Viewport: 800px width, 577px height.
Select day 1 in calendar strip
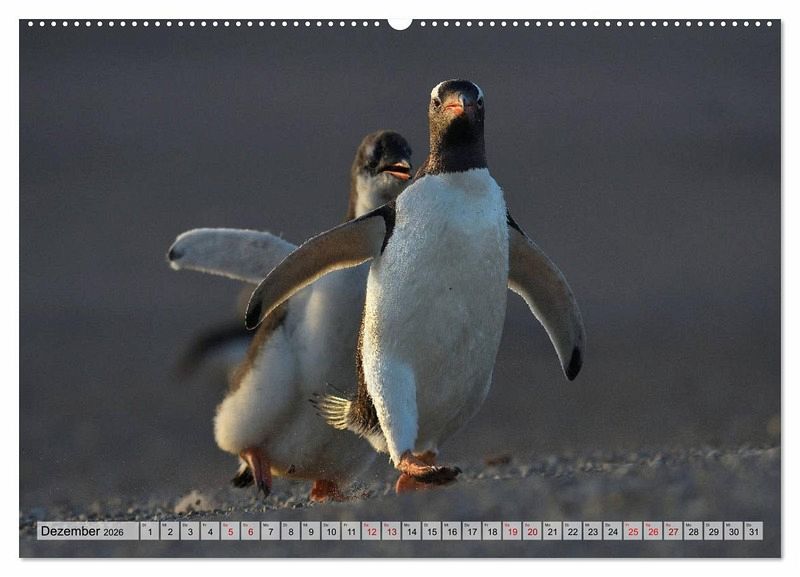[150, 531]
